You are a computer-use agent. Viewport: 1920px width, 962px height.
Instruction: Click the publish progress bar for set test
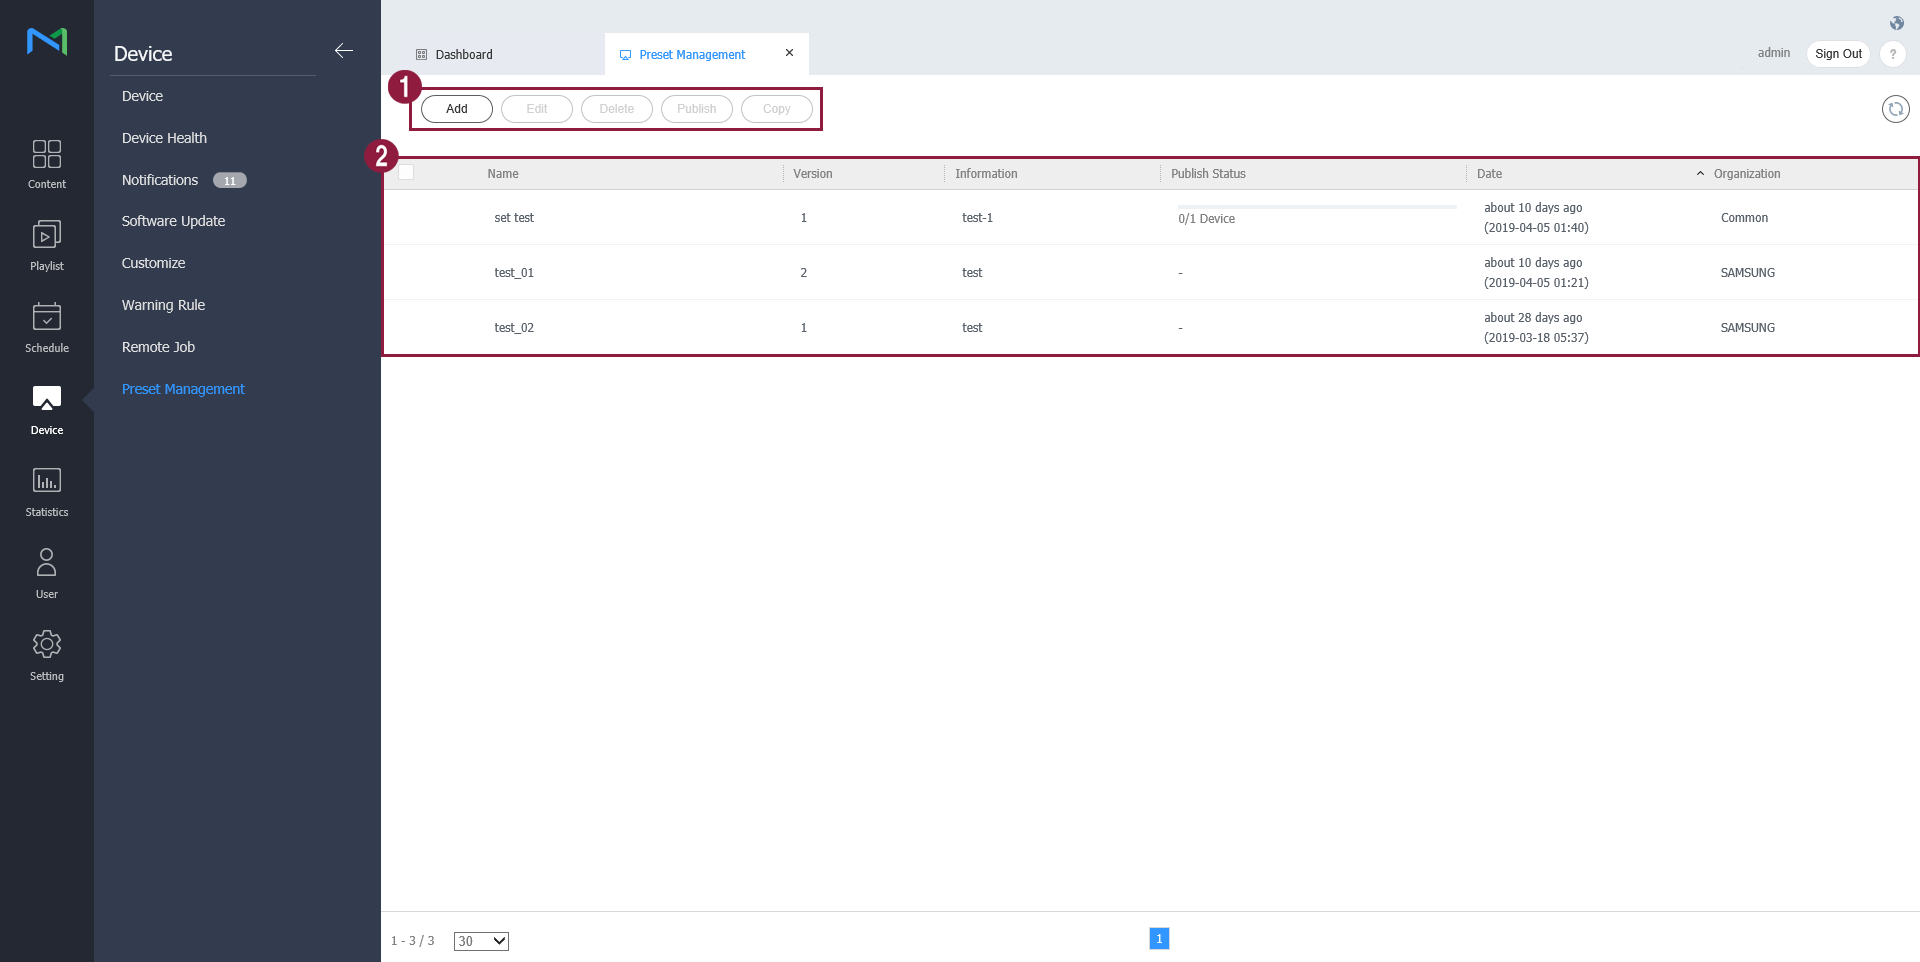point(1316,207)
